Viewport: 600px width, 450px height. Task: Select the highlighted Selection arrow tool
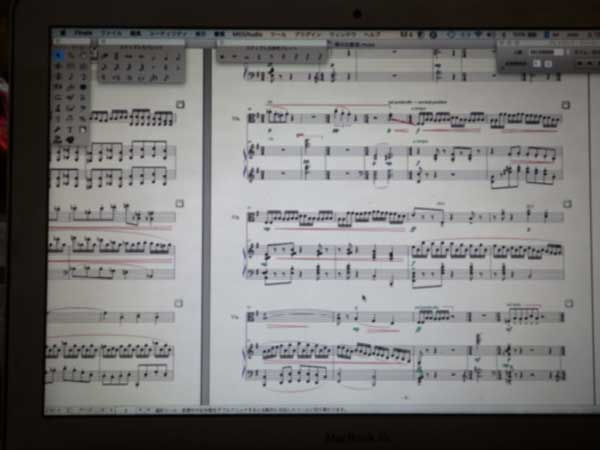[58, 56]
